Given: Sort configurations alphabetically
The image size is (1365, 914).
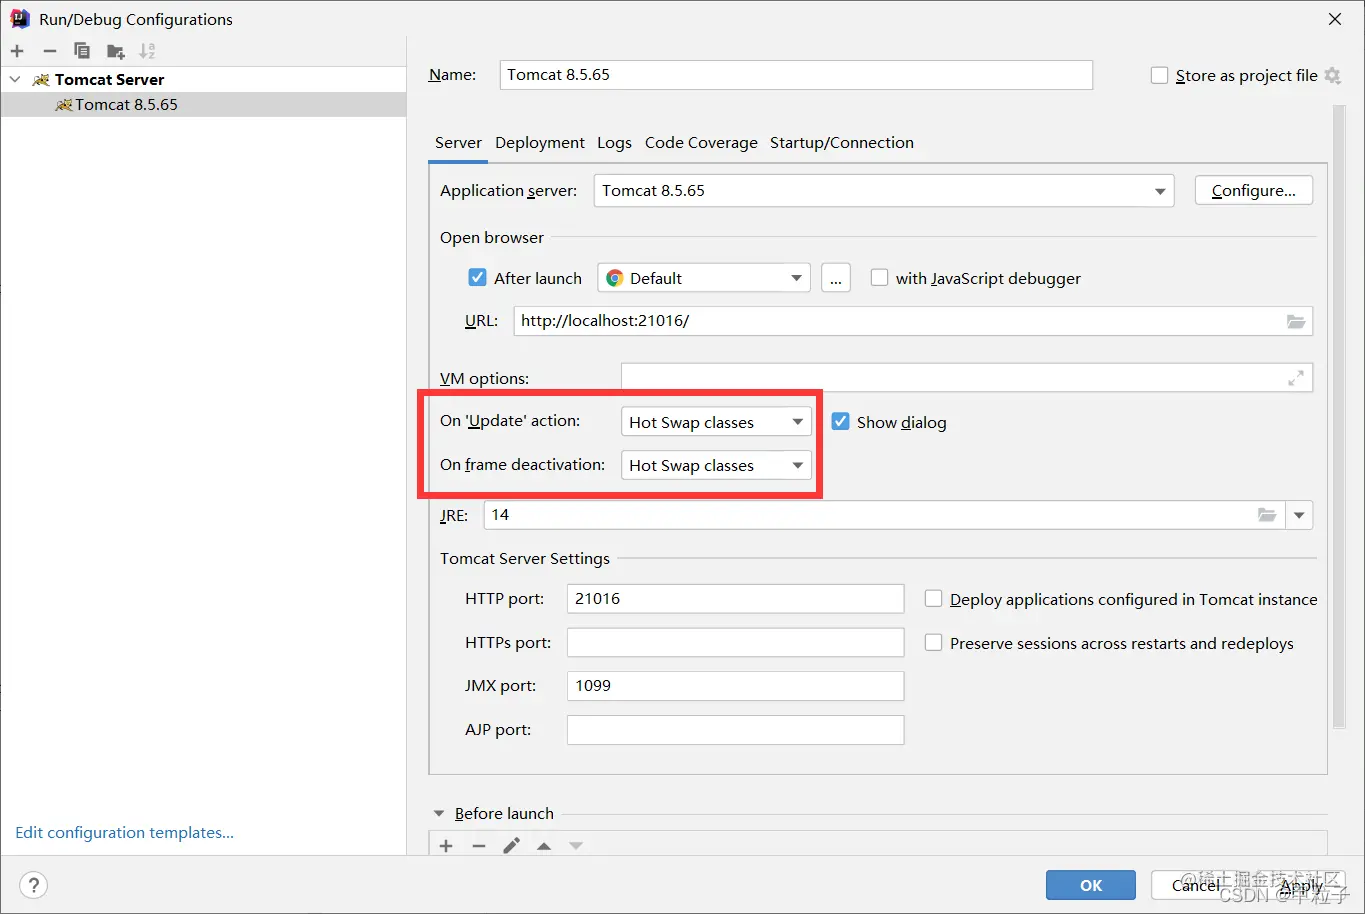Looking at the screenshot, I should tap(147, 51).
